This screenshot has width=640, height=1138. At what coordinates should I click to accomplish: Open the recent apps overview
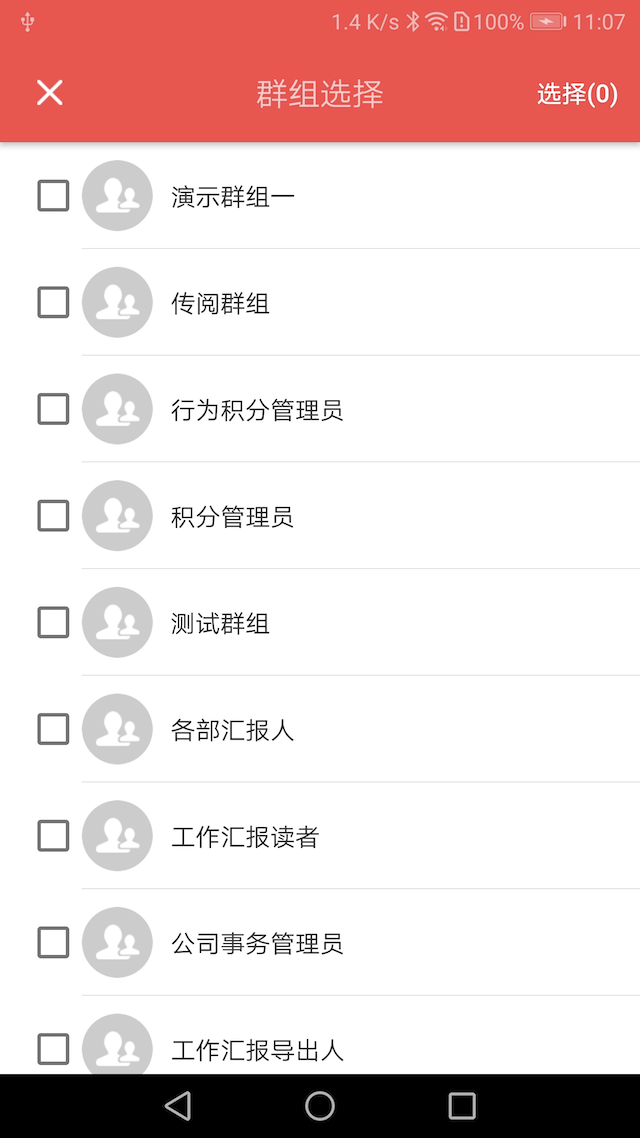(x=462, y=1105)
